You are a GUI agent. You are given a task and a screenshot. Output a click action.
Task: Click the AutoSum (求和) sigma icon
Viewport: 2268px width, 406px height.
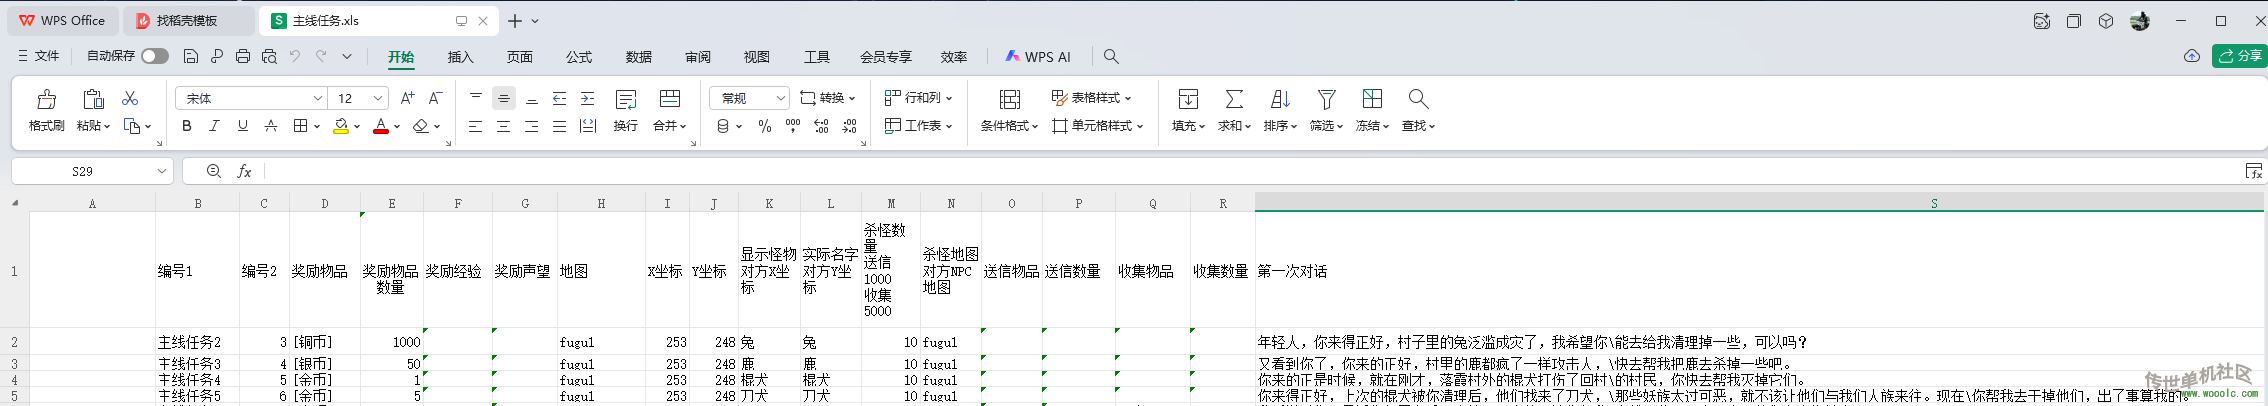pyautogui.click(x=1234, y=99)
